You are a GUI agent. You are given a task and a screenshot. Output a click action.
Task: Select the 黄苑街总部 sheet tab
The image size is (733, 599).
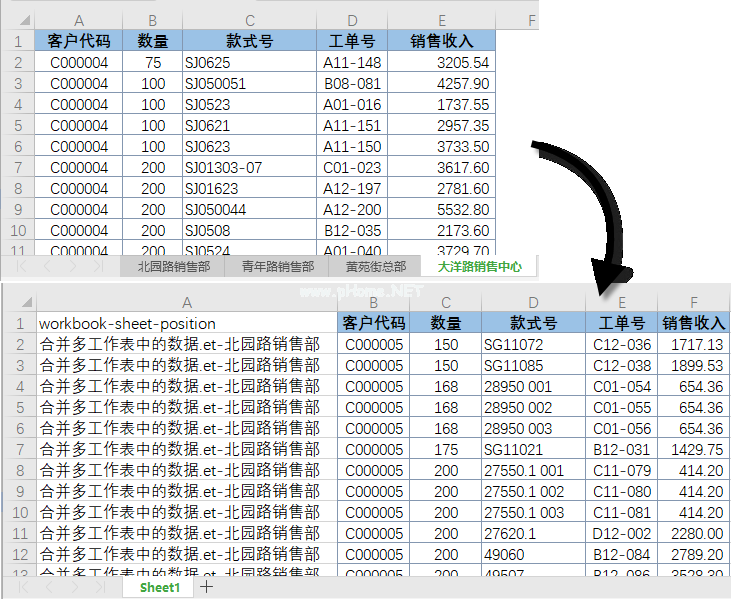click(376, 267)
